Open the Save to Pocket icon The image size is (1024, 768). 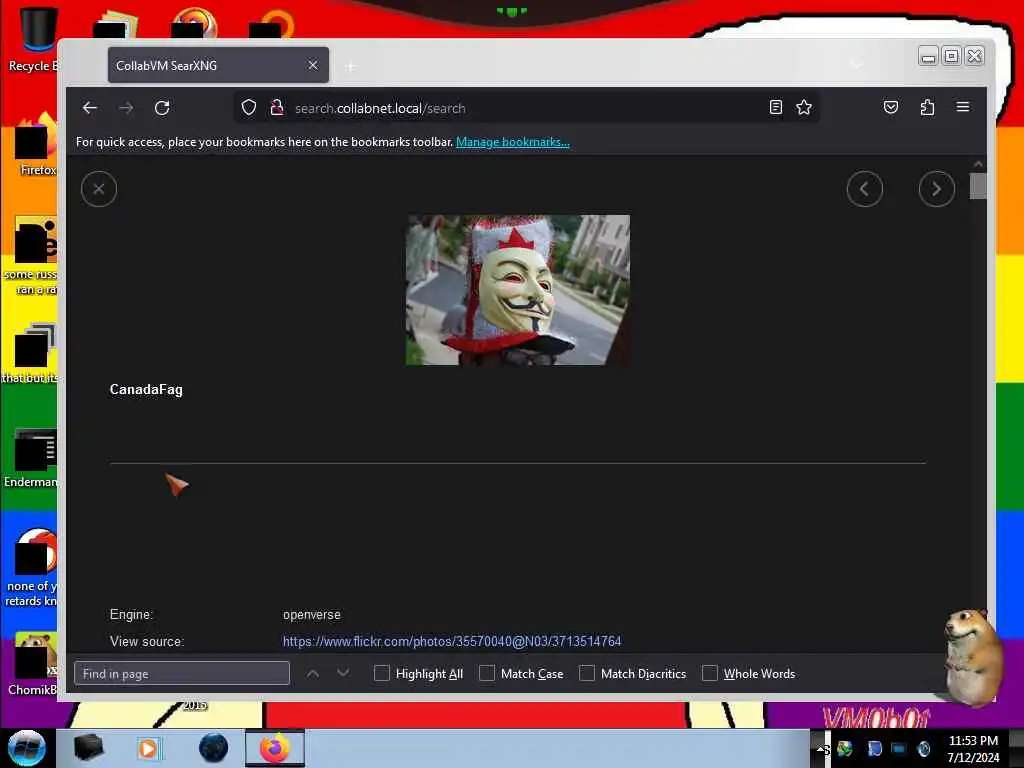coord(891,107)
